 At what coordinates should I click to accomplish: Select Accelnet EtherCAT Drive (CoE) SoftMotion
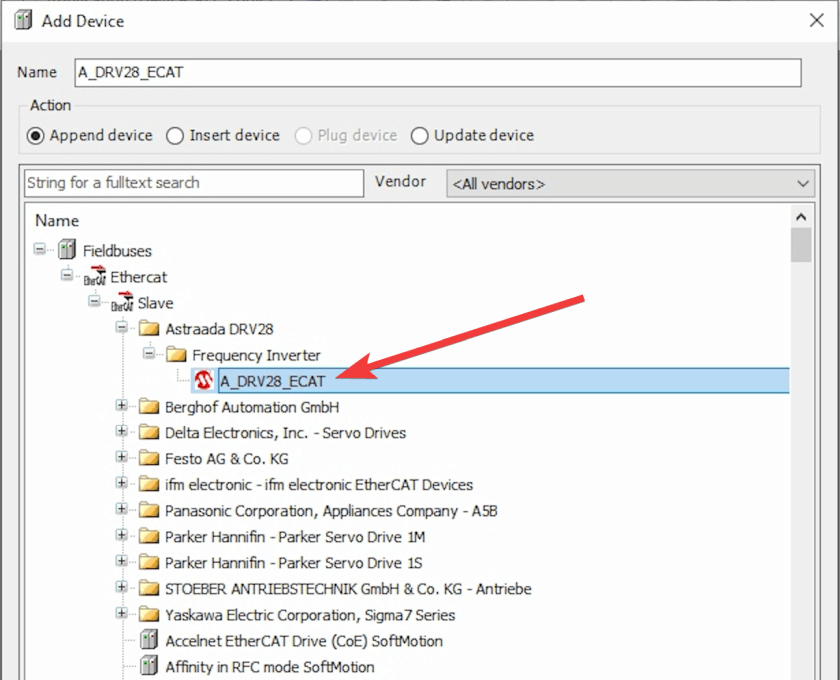pos(304,641)
